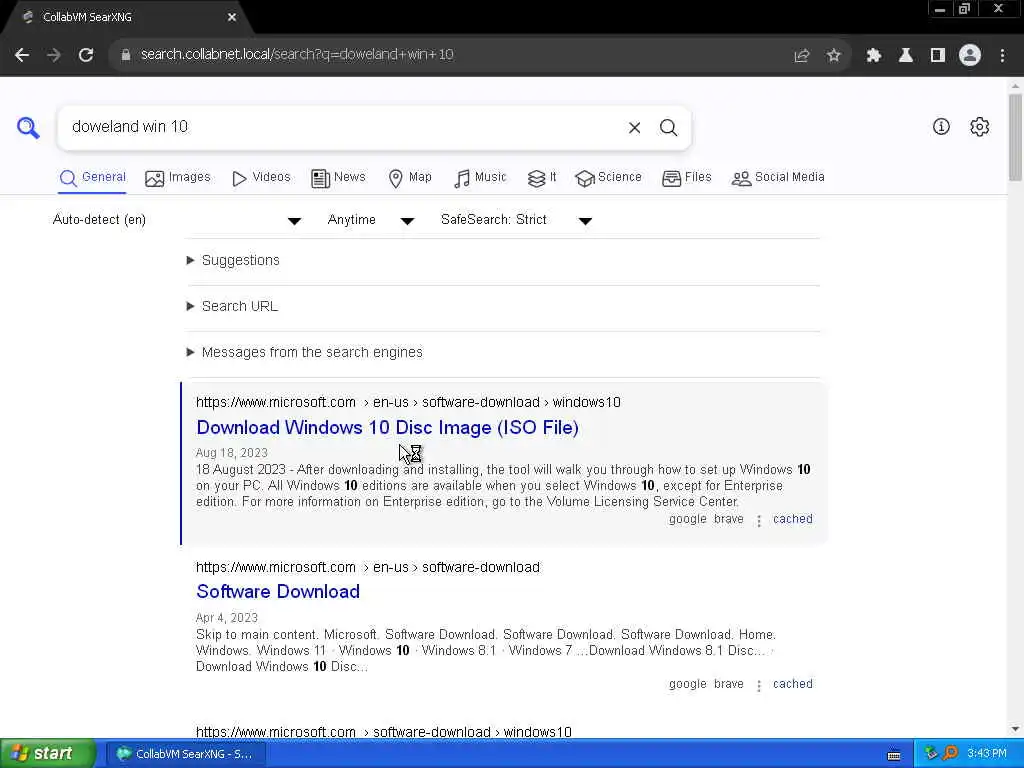Click the share page icon in address bar
This screenshot has height=768, width=1024.
tap(801, 56)
